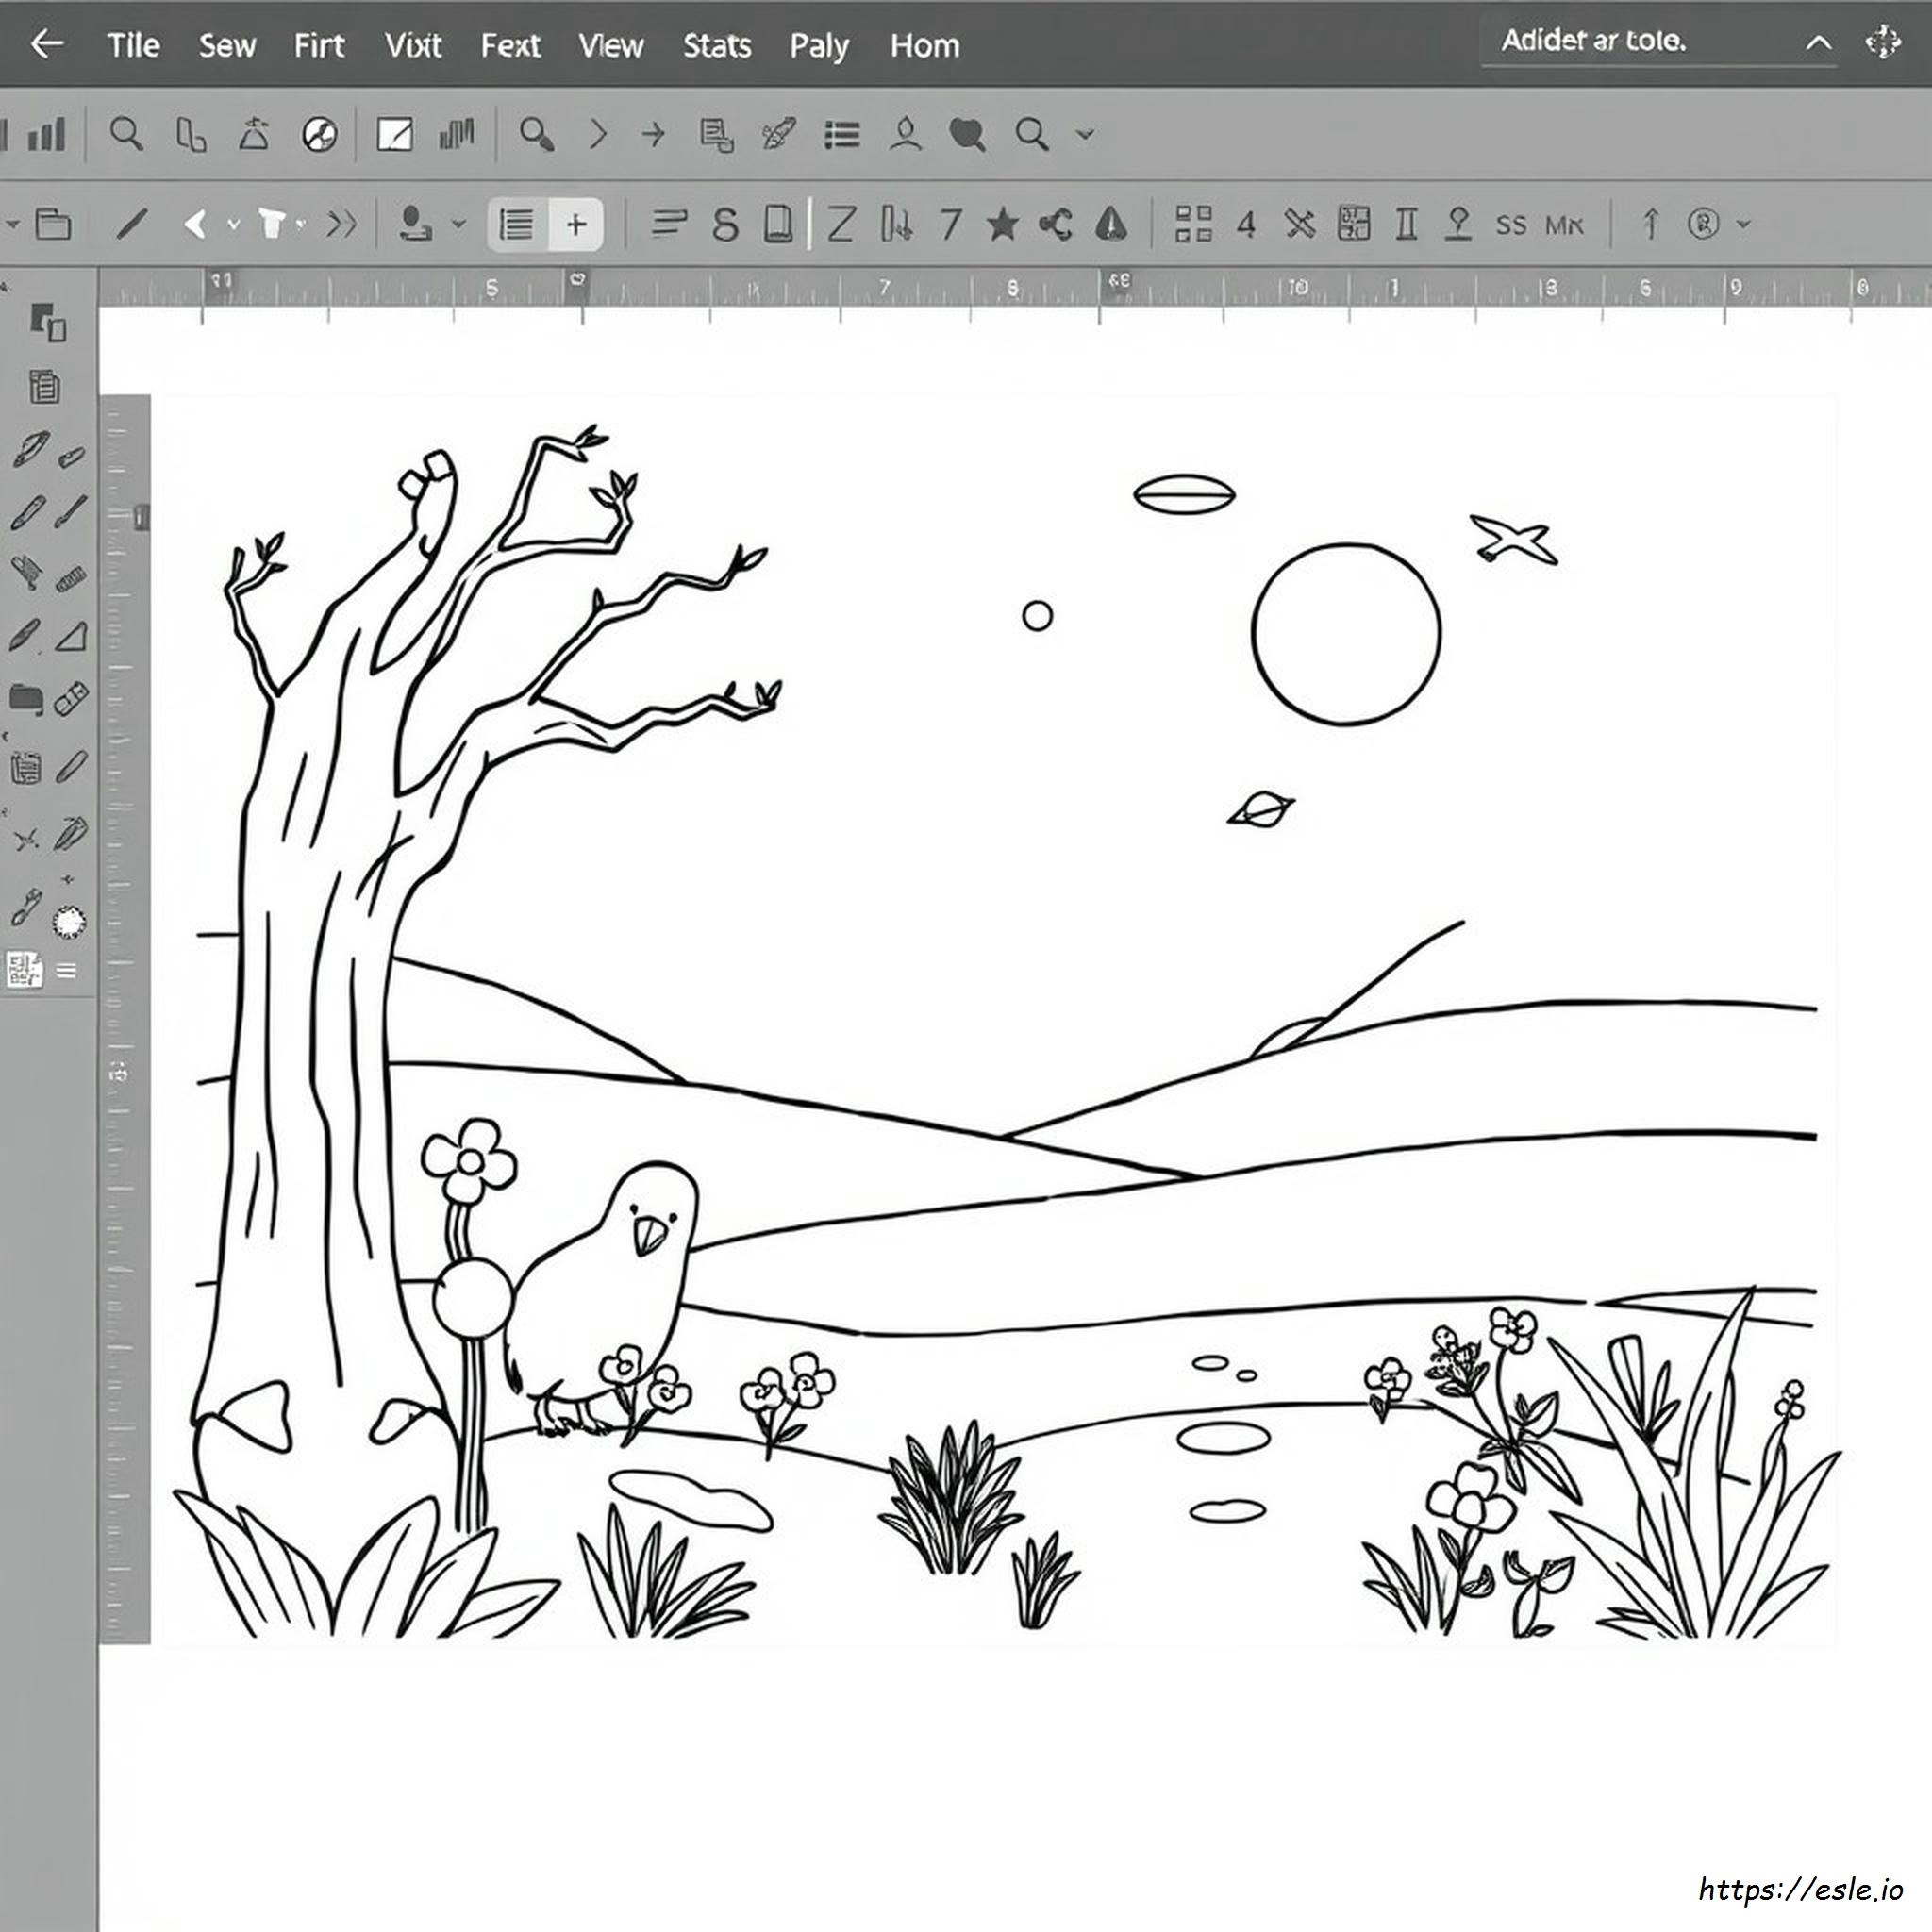Open the Tile menu

click(133, 45)
